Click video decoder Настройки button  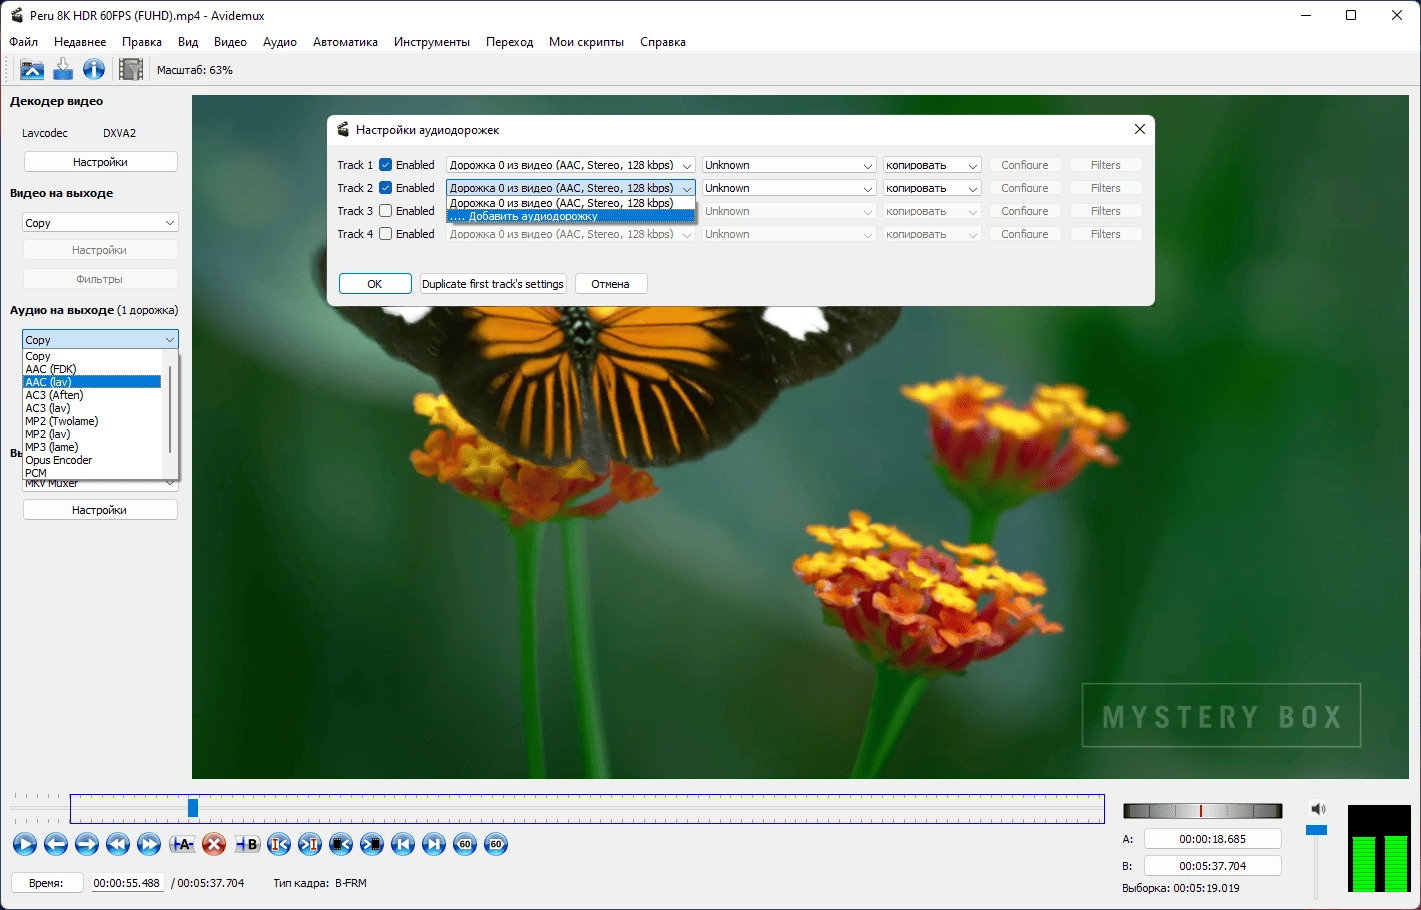(100, 162)
